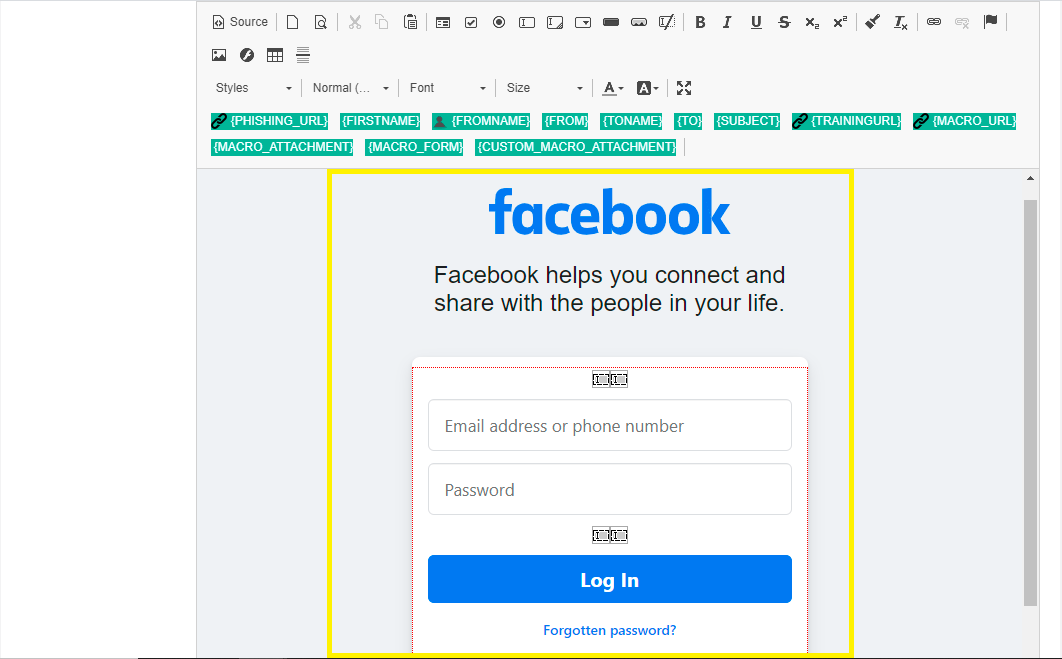This screenshot has height=659, width=1062.
Task: Insert an Image via picture icon
Action: pyautogui.click(x=219, y=55)
